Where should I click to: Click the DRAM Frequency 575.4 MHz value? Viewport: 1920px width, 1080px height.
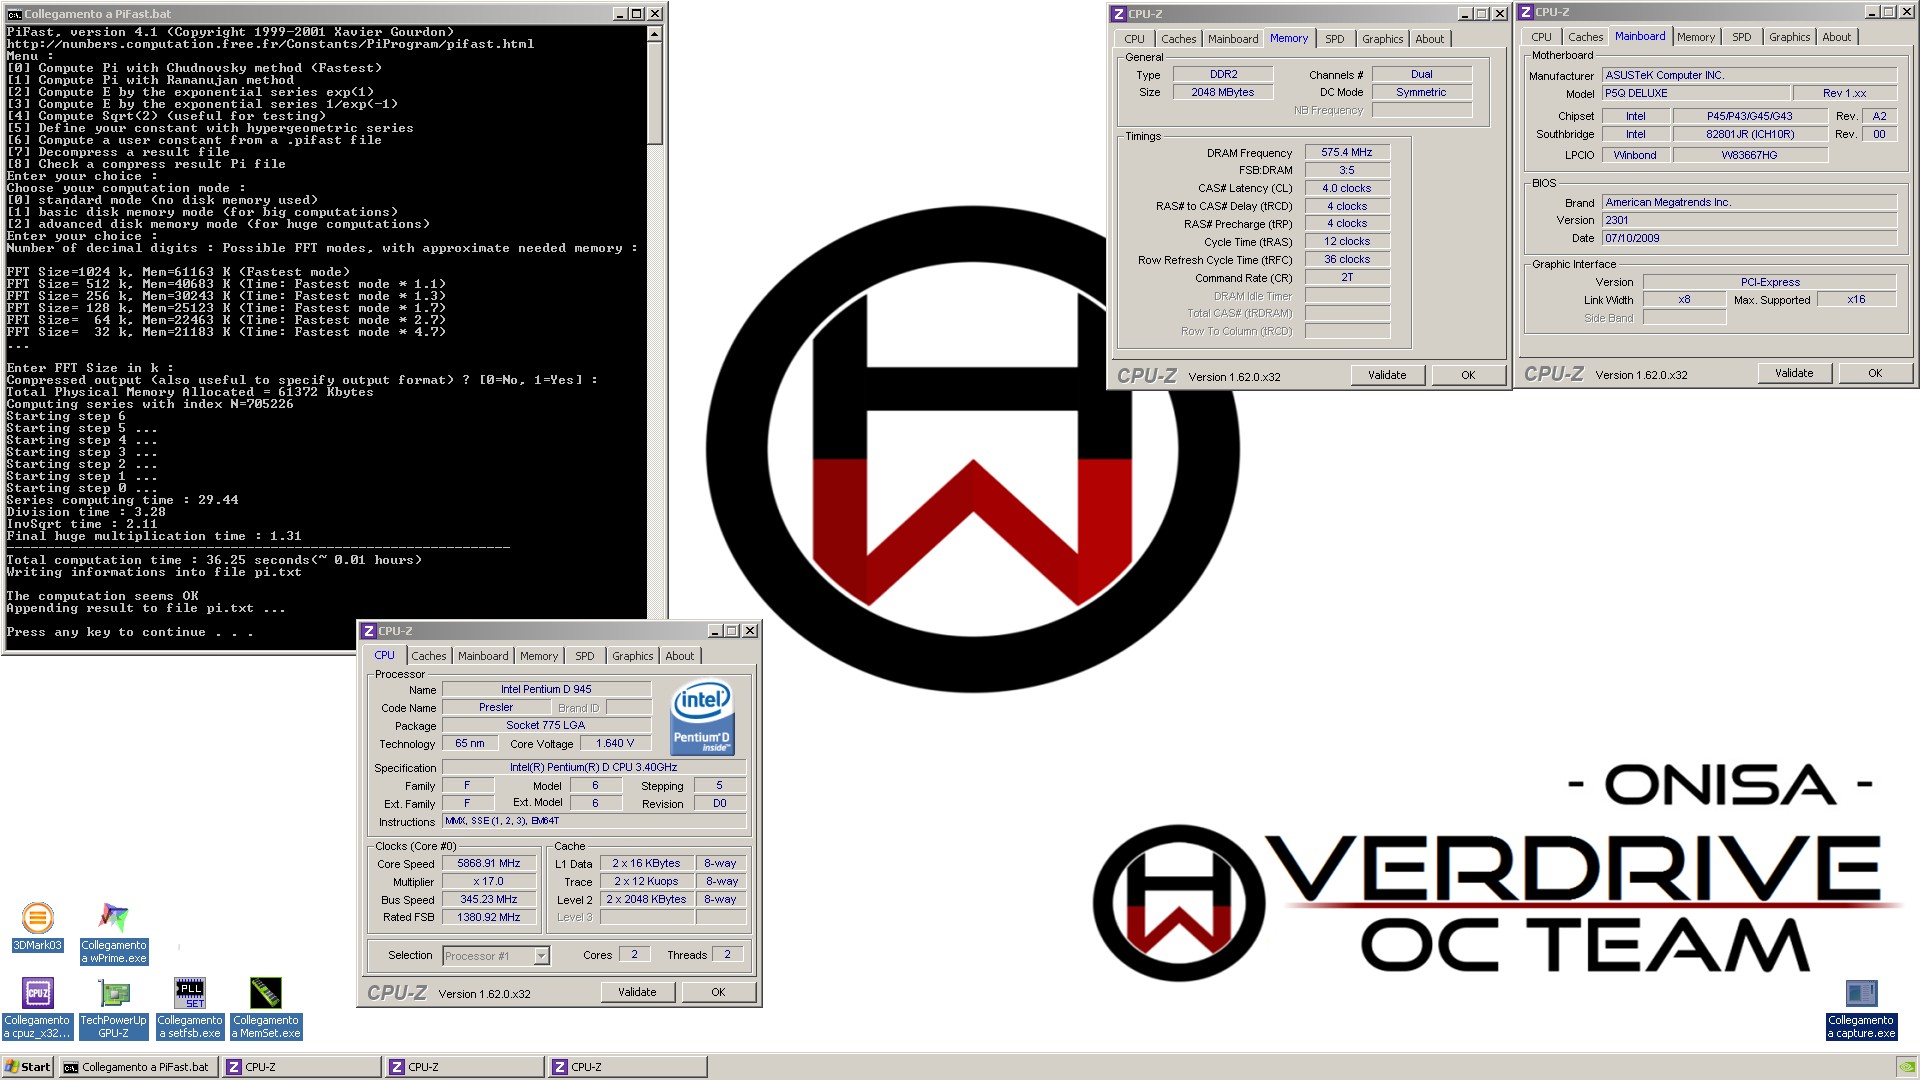pos(1347,153)
